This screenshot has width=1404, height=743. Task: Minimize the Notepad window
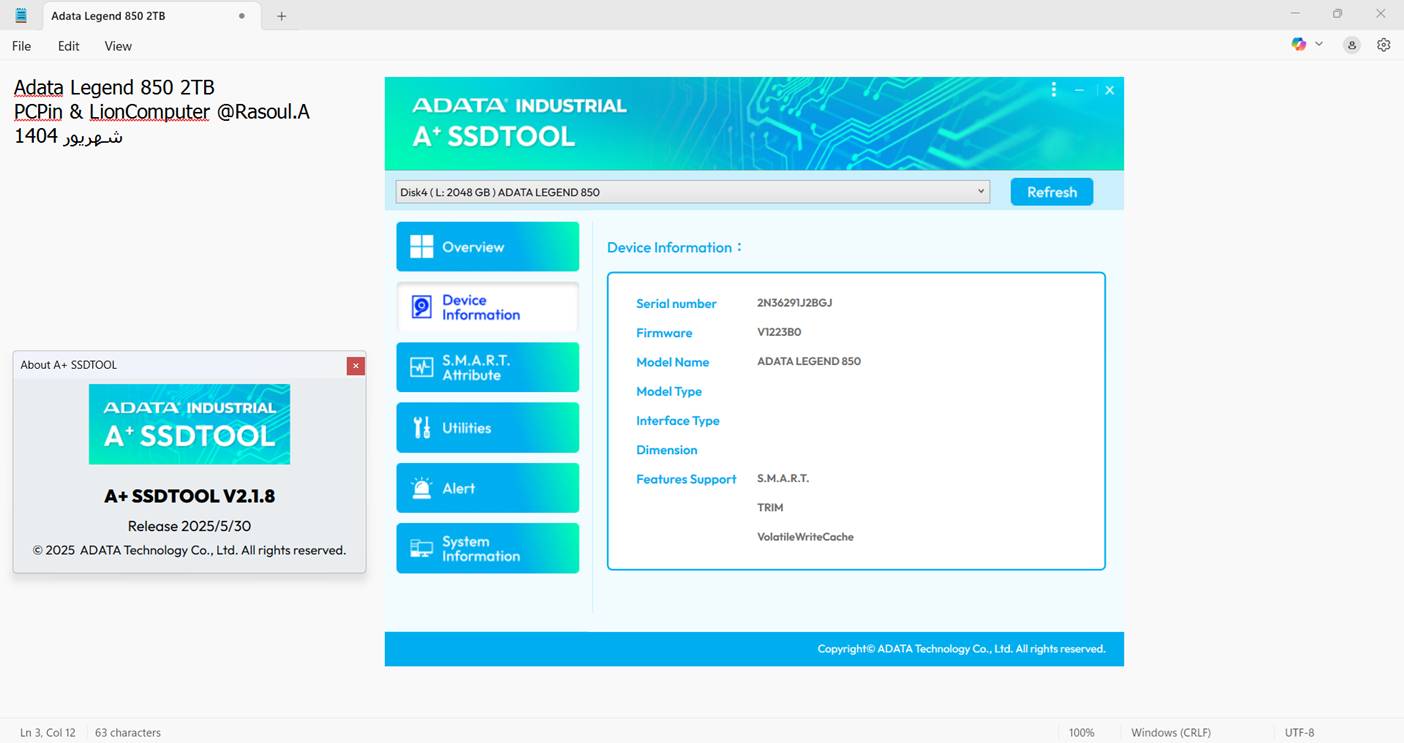pos(1296,14)
